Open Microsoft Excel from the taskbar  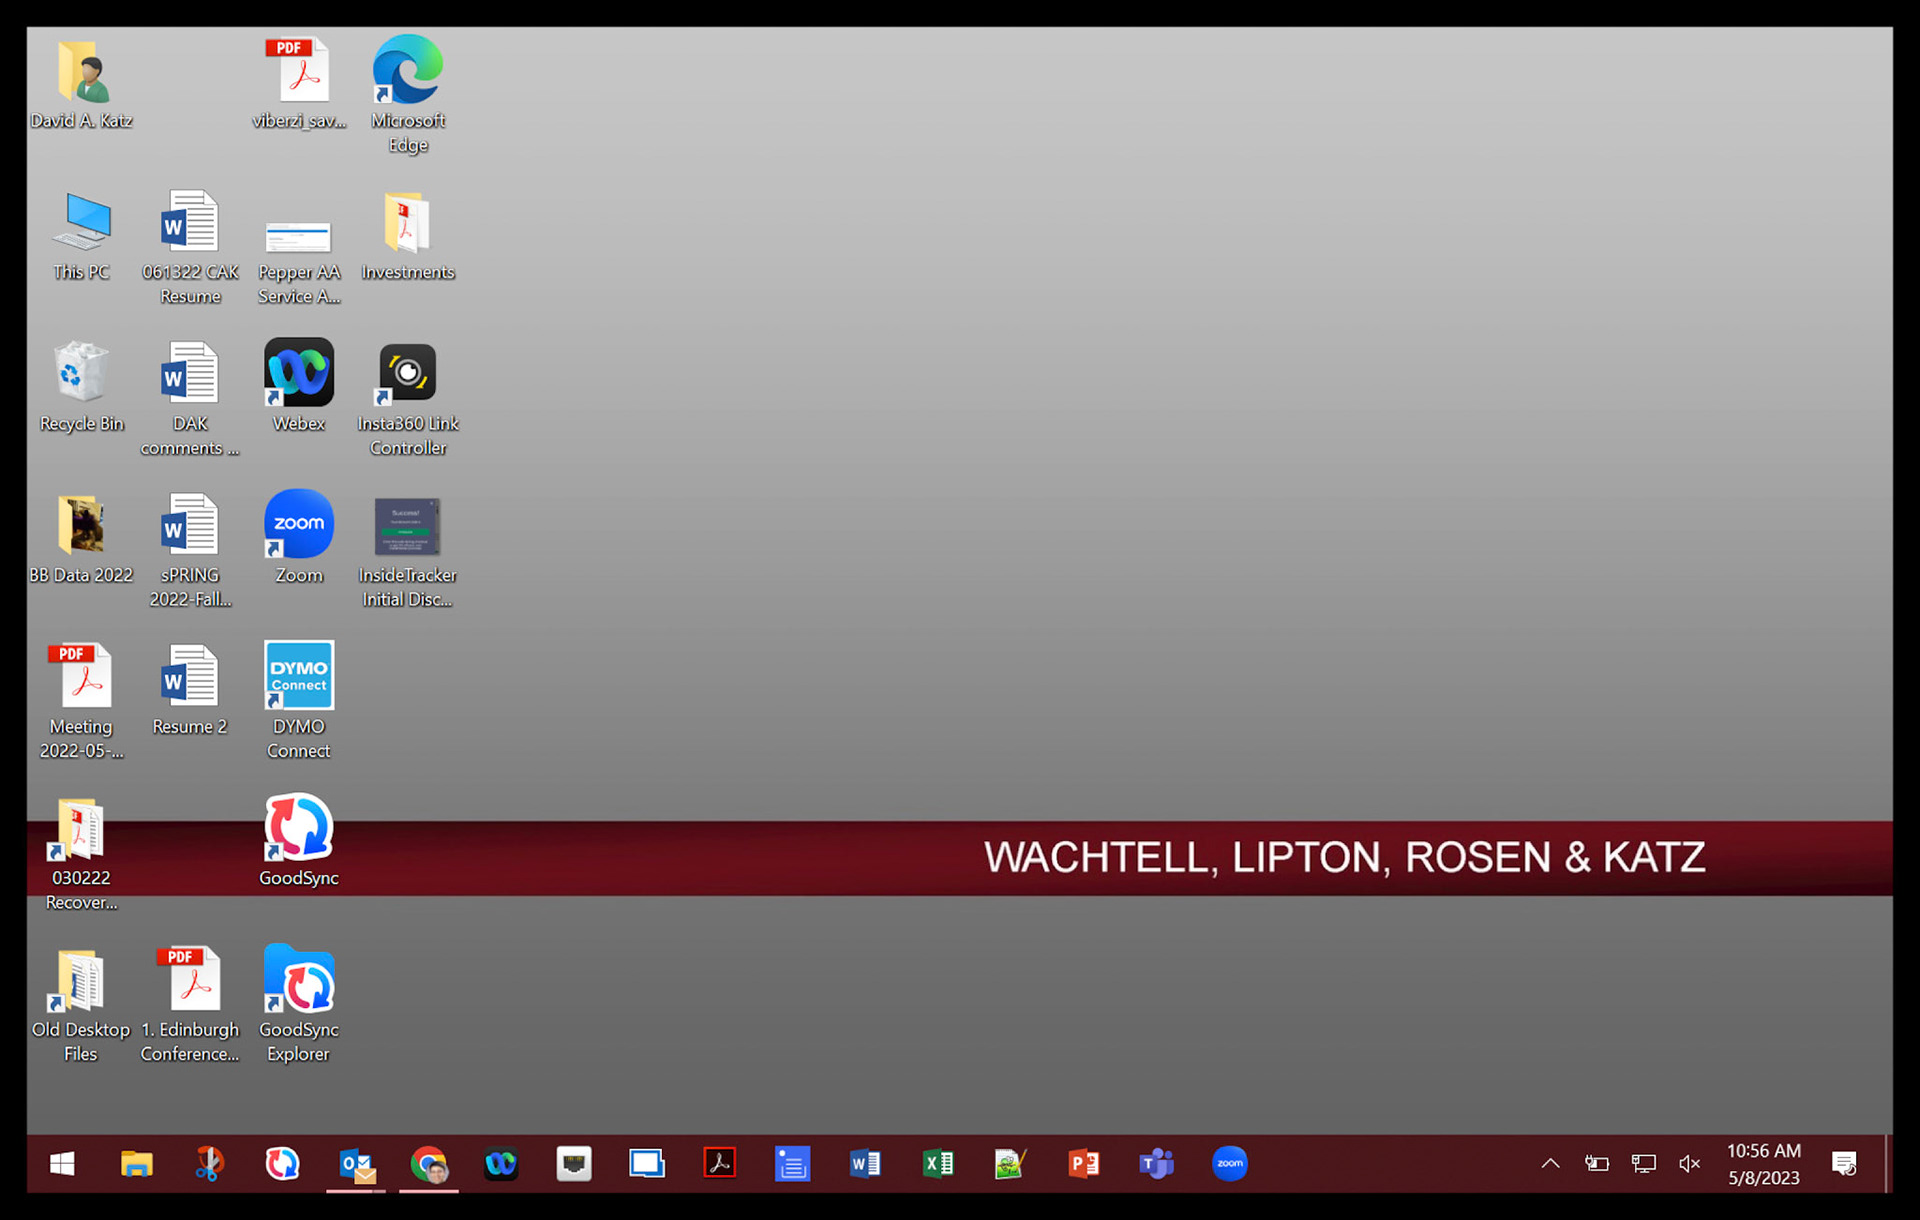(938, 1164)
